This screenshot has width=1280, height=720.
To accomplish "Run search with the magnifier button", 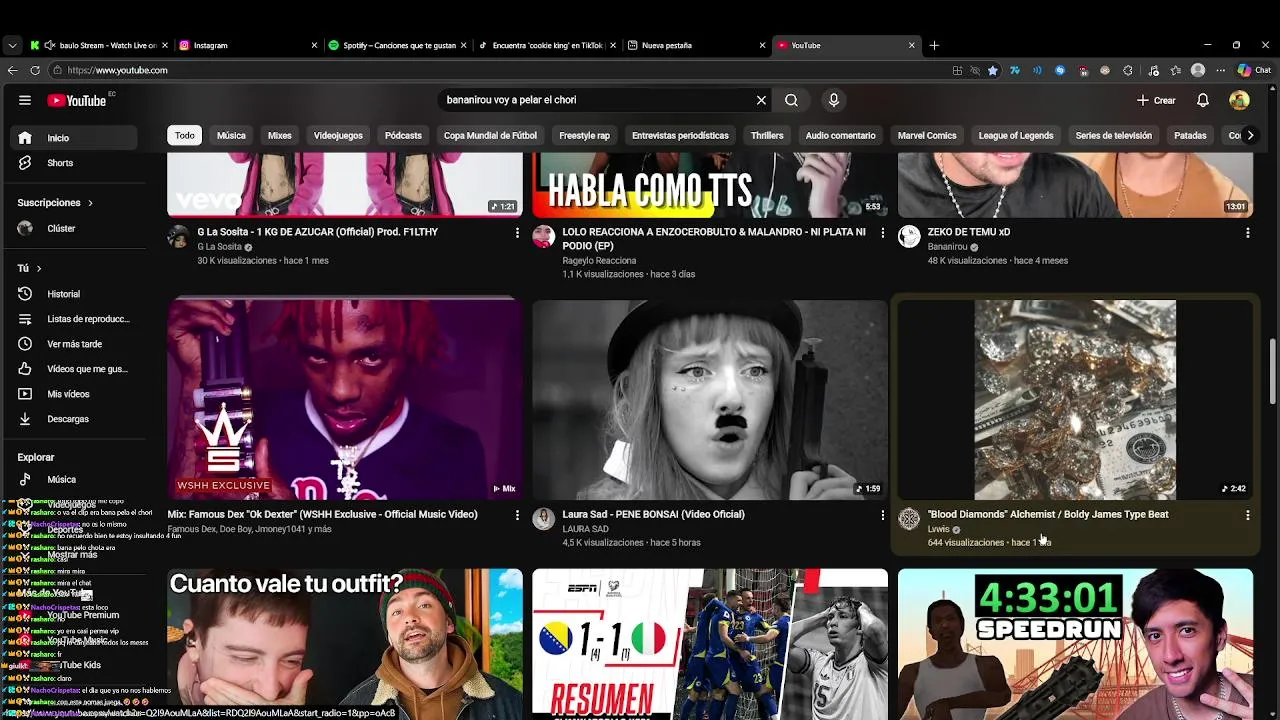I will [791, 100].
